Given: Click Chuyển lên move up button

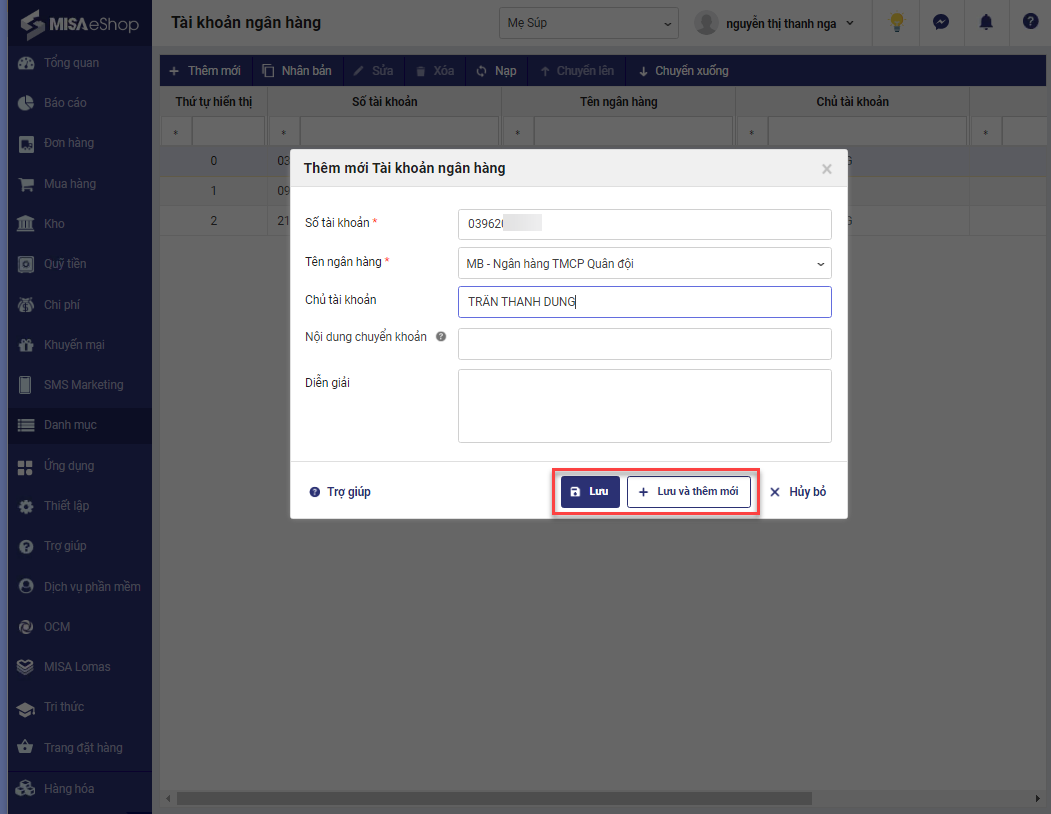Looking at the screenshot, I should [577, 71].
